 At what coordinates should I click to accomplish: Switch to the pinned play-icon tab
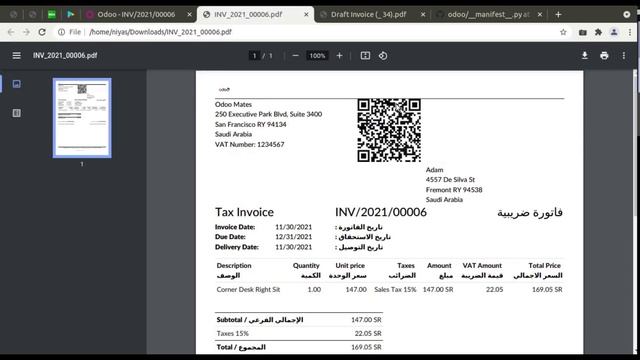point(71,14)
